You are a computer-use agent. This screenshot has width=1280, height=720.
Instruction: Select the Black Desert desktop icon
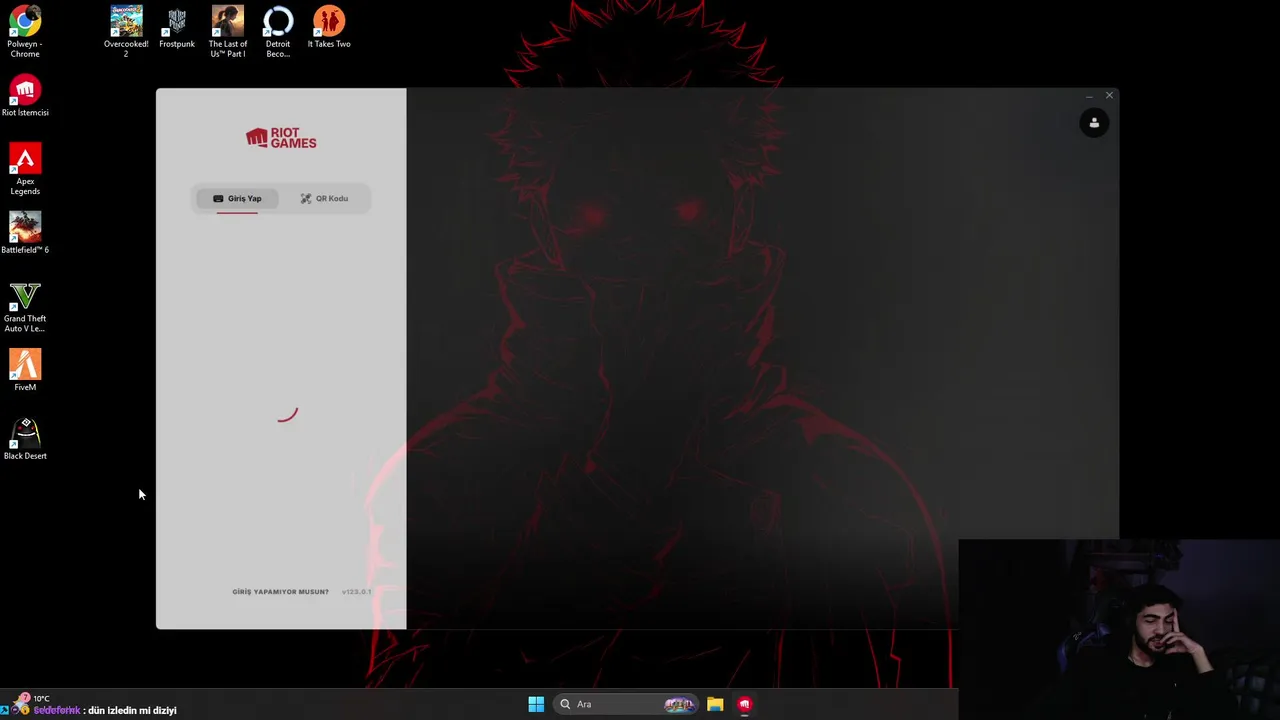pos(25,438)
